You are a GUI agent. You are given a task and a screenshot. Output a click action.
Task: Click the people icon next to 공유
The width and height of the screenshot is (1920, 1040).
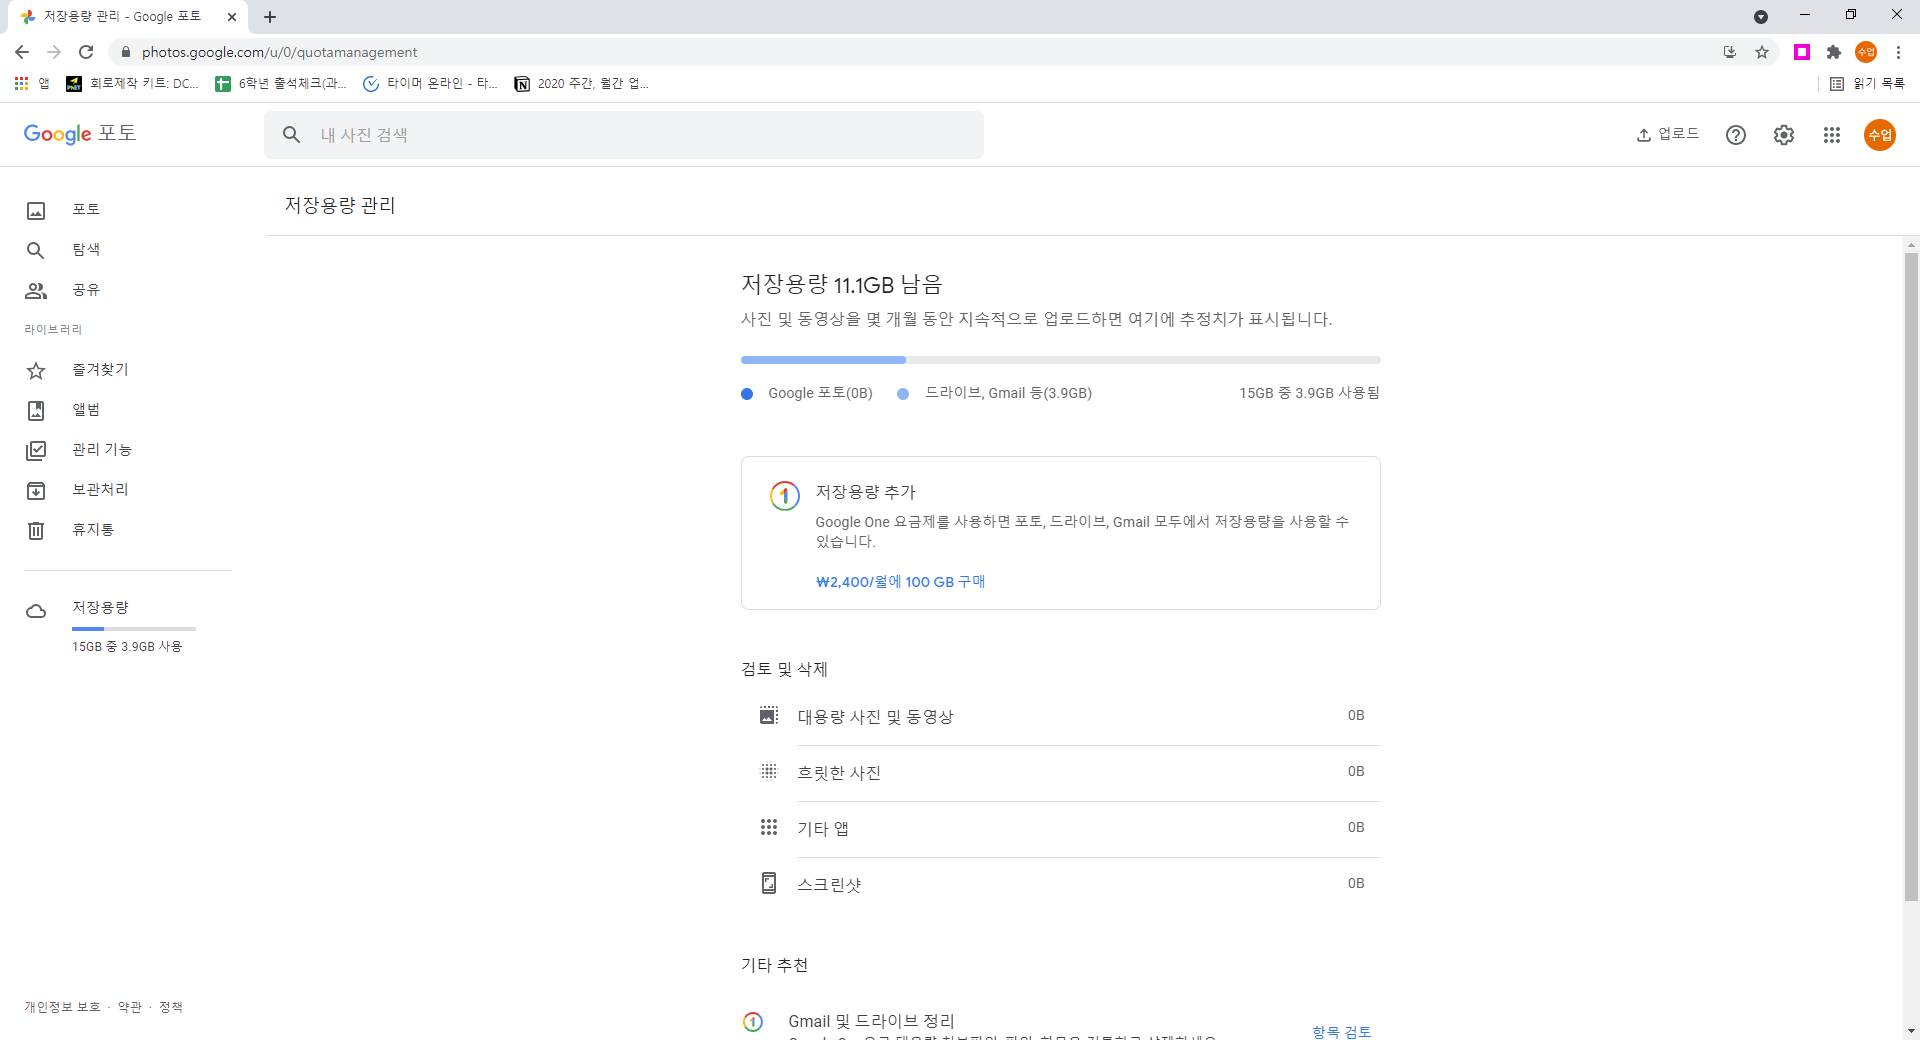pos(36,290)
